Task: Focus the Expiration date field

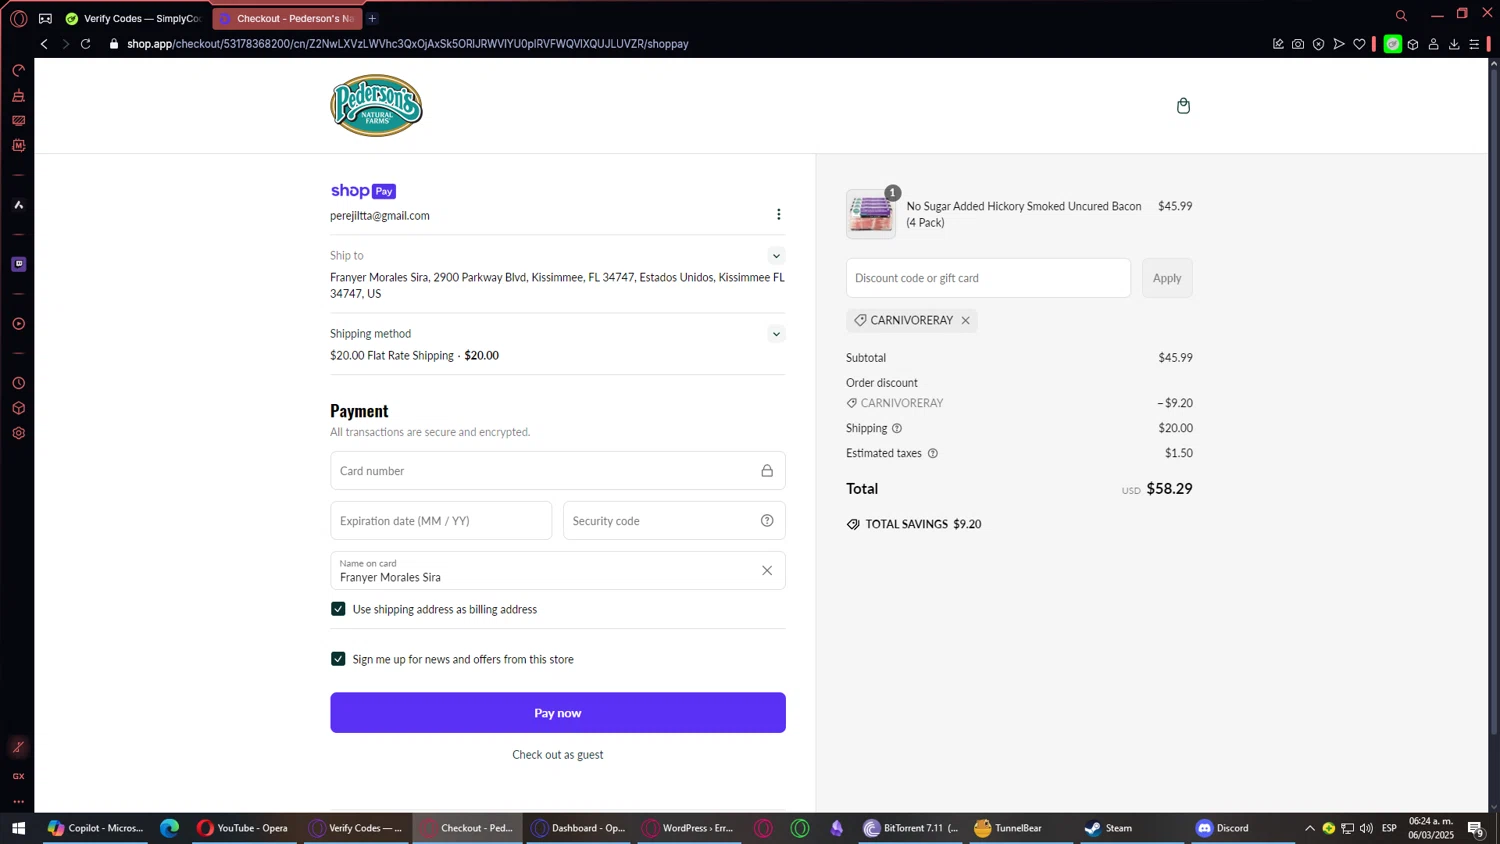Action: coord(441,521)
